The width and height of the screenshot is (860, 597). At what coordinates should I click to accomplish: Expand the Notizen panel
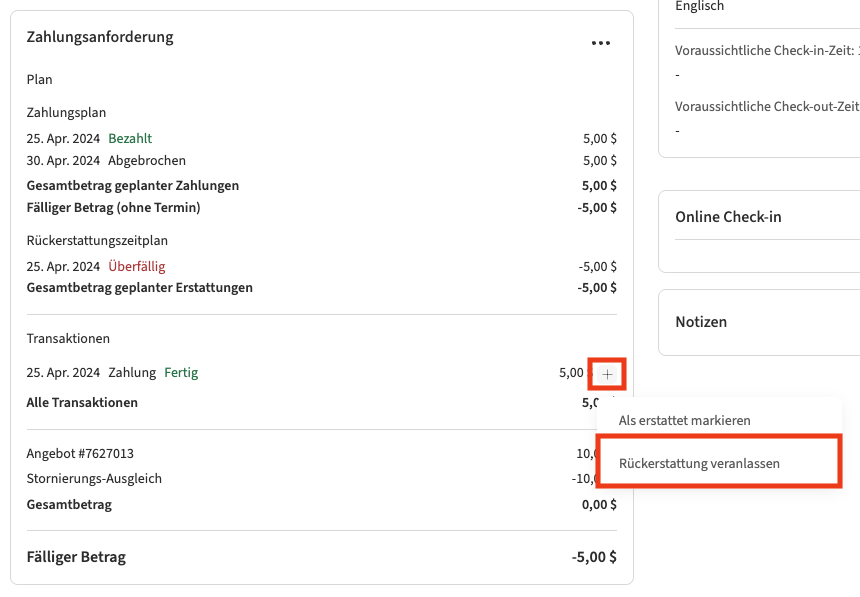pyautogui.click(x=701, y=322)
